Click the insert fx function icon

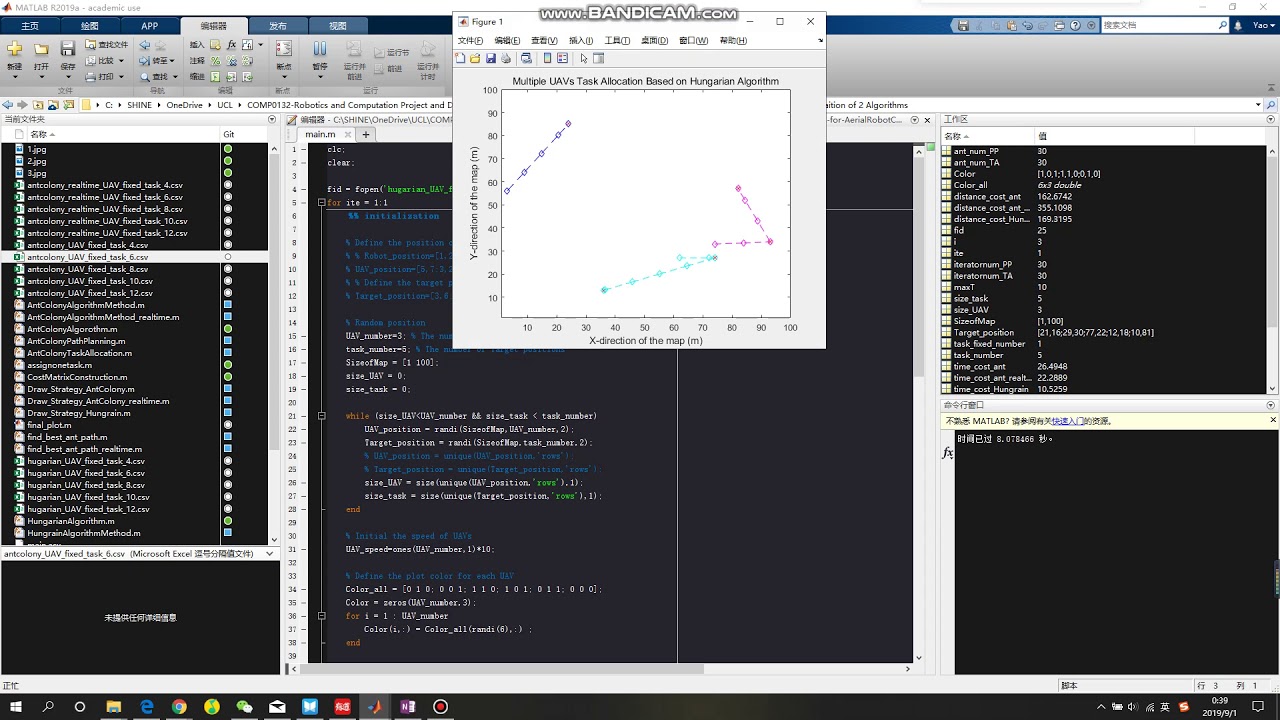(232, 45)
